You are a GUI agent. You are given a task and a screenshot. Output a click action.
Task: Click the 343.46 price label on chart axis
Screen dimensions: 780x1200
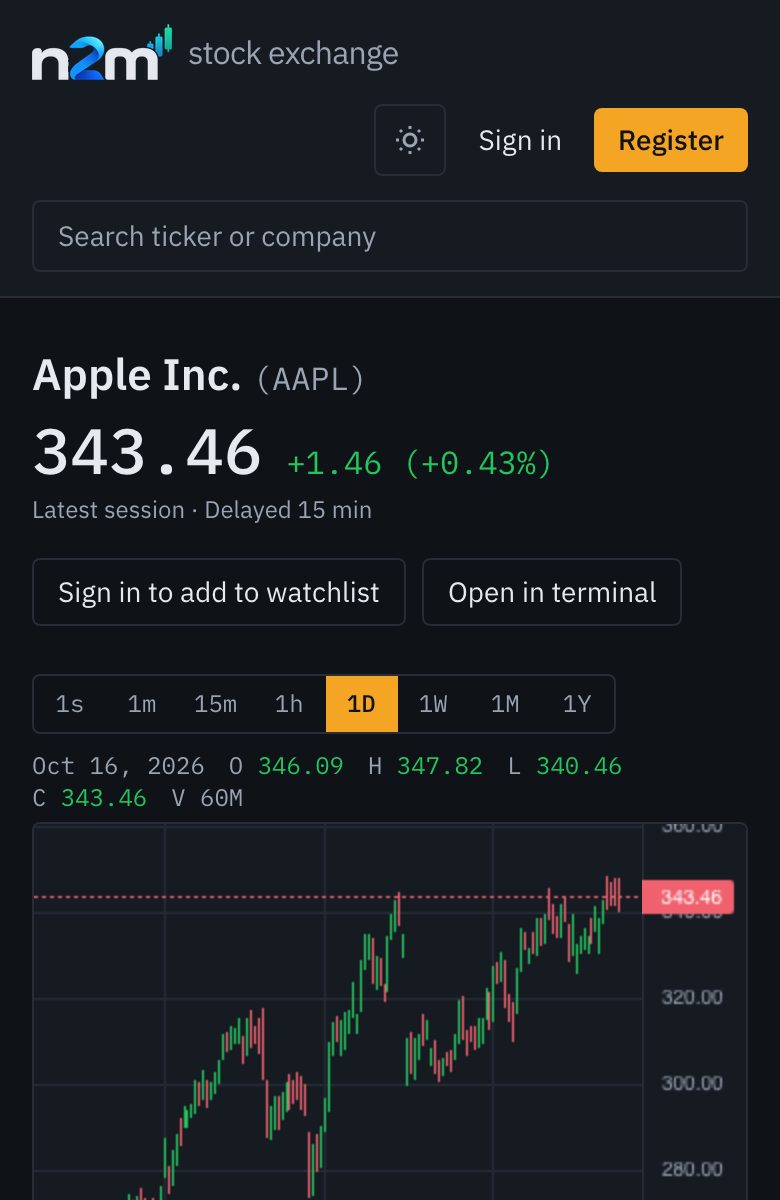pos(688,897)
